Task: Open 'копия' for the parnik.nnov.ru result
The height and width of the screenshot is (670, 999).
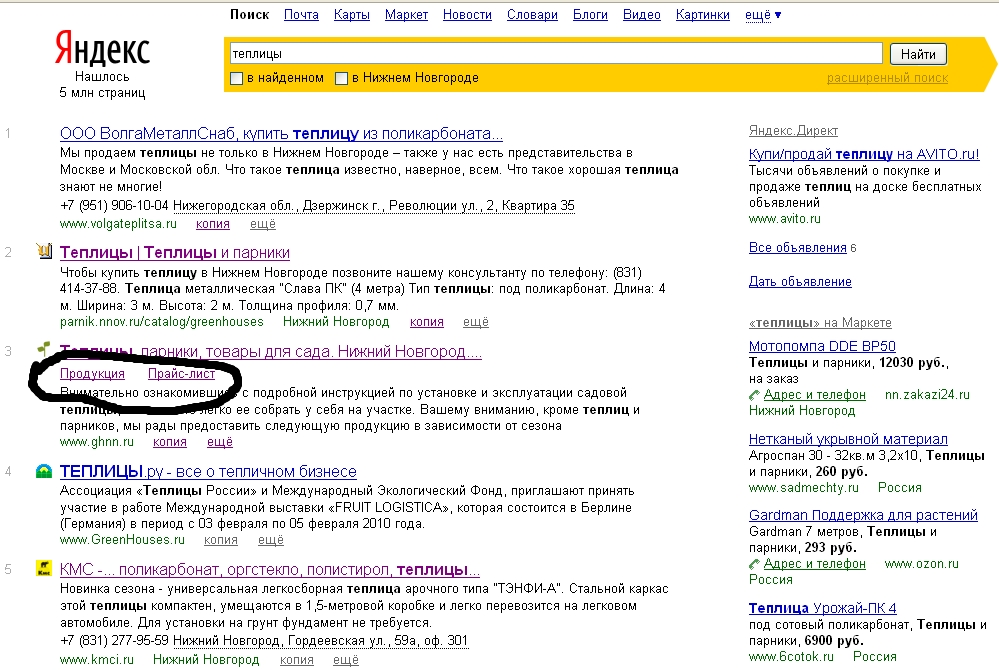Action: [x=427, y=322]
